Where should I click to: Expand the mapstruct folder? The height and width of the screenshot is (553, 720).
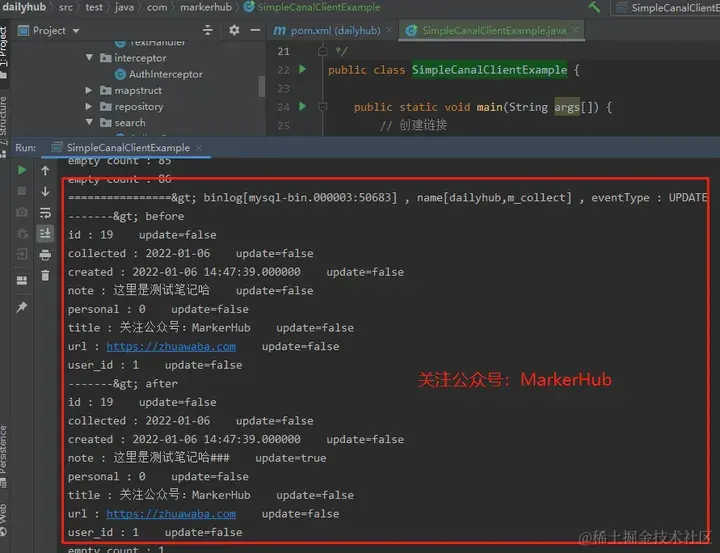pyautogui.click(x=89, y=90)
